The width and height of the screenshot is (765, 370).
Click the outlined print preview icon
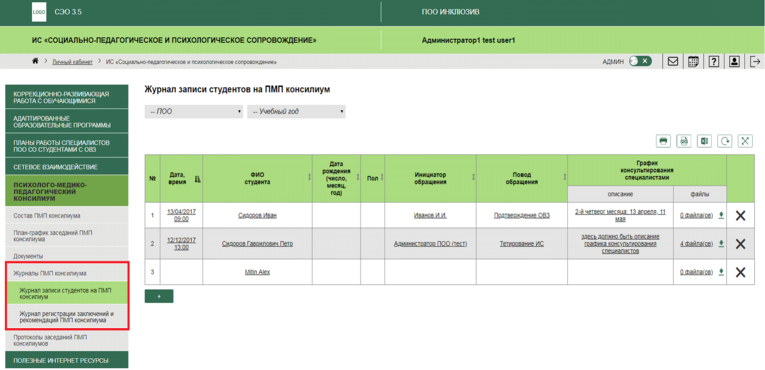tap(684, 141)
